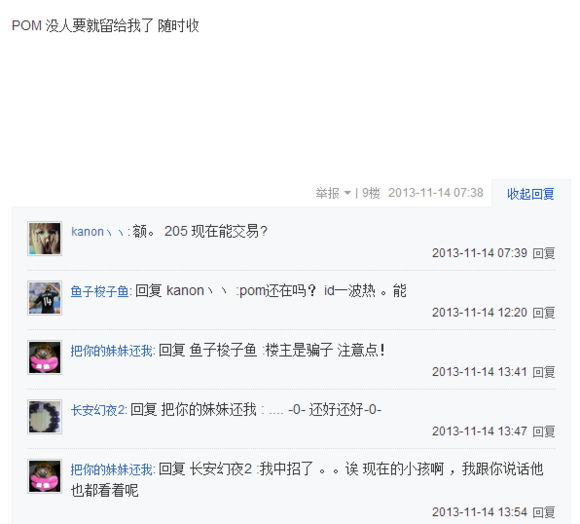The height and width of the screenshot is (524, 580).
Task: Click the post text 'POM 没人要就留给我了'
Action: point(82,26)
